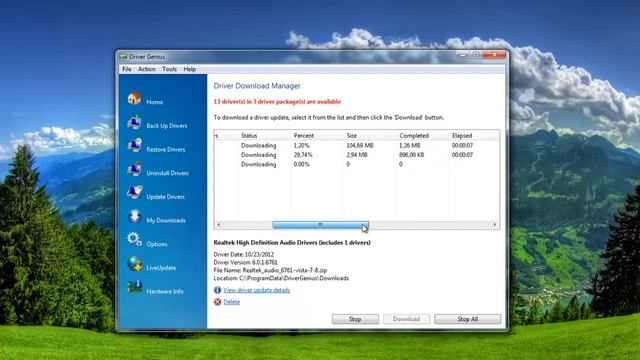
Task: Click the Stop All button
Action: coord(467,319)
